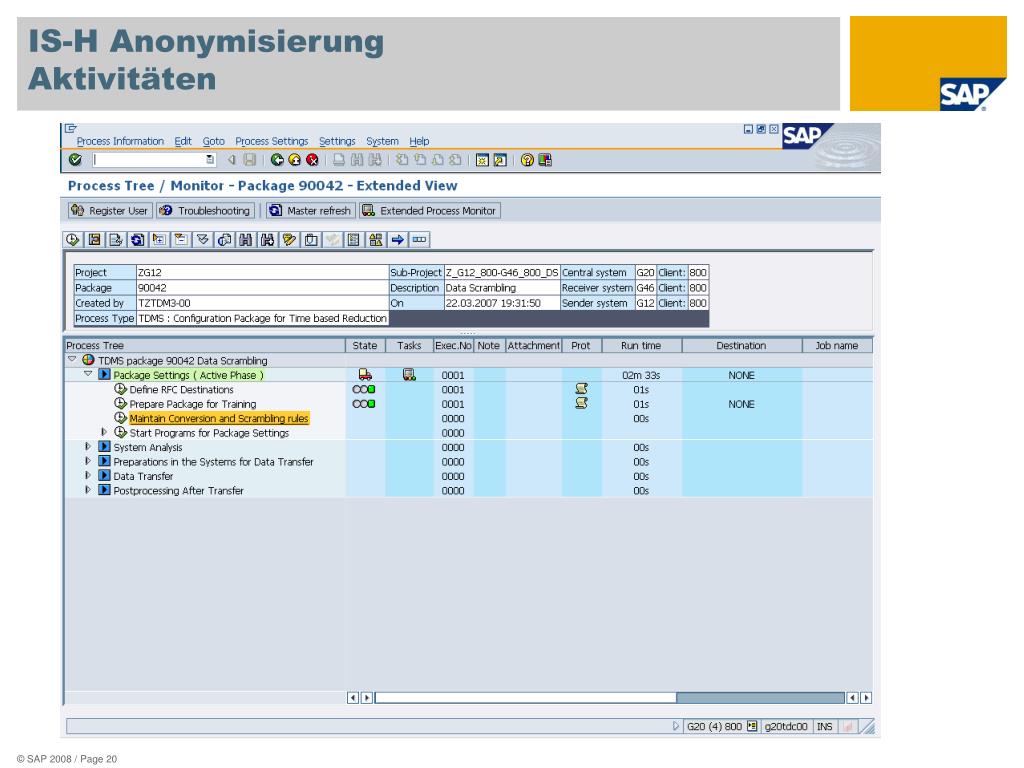Click the truck state icon for Package Settings

365,375
